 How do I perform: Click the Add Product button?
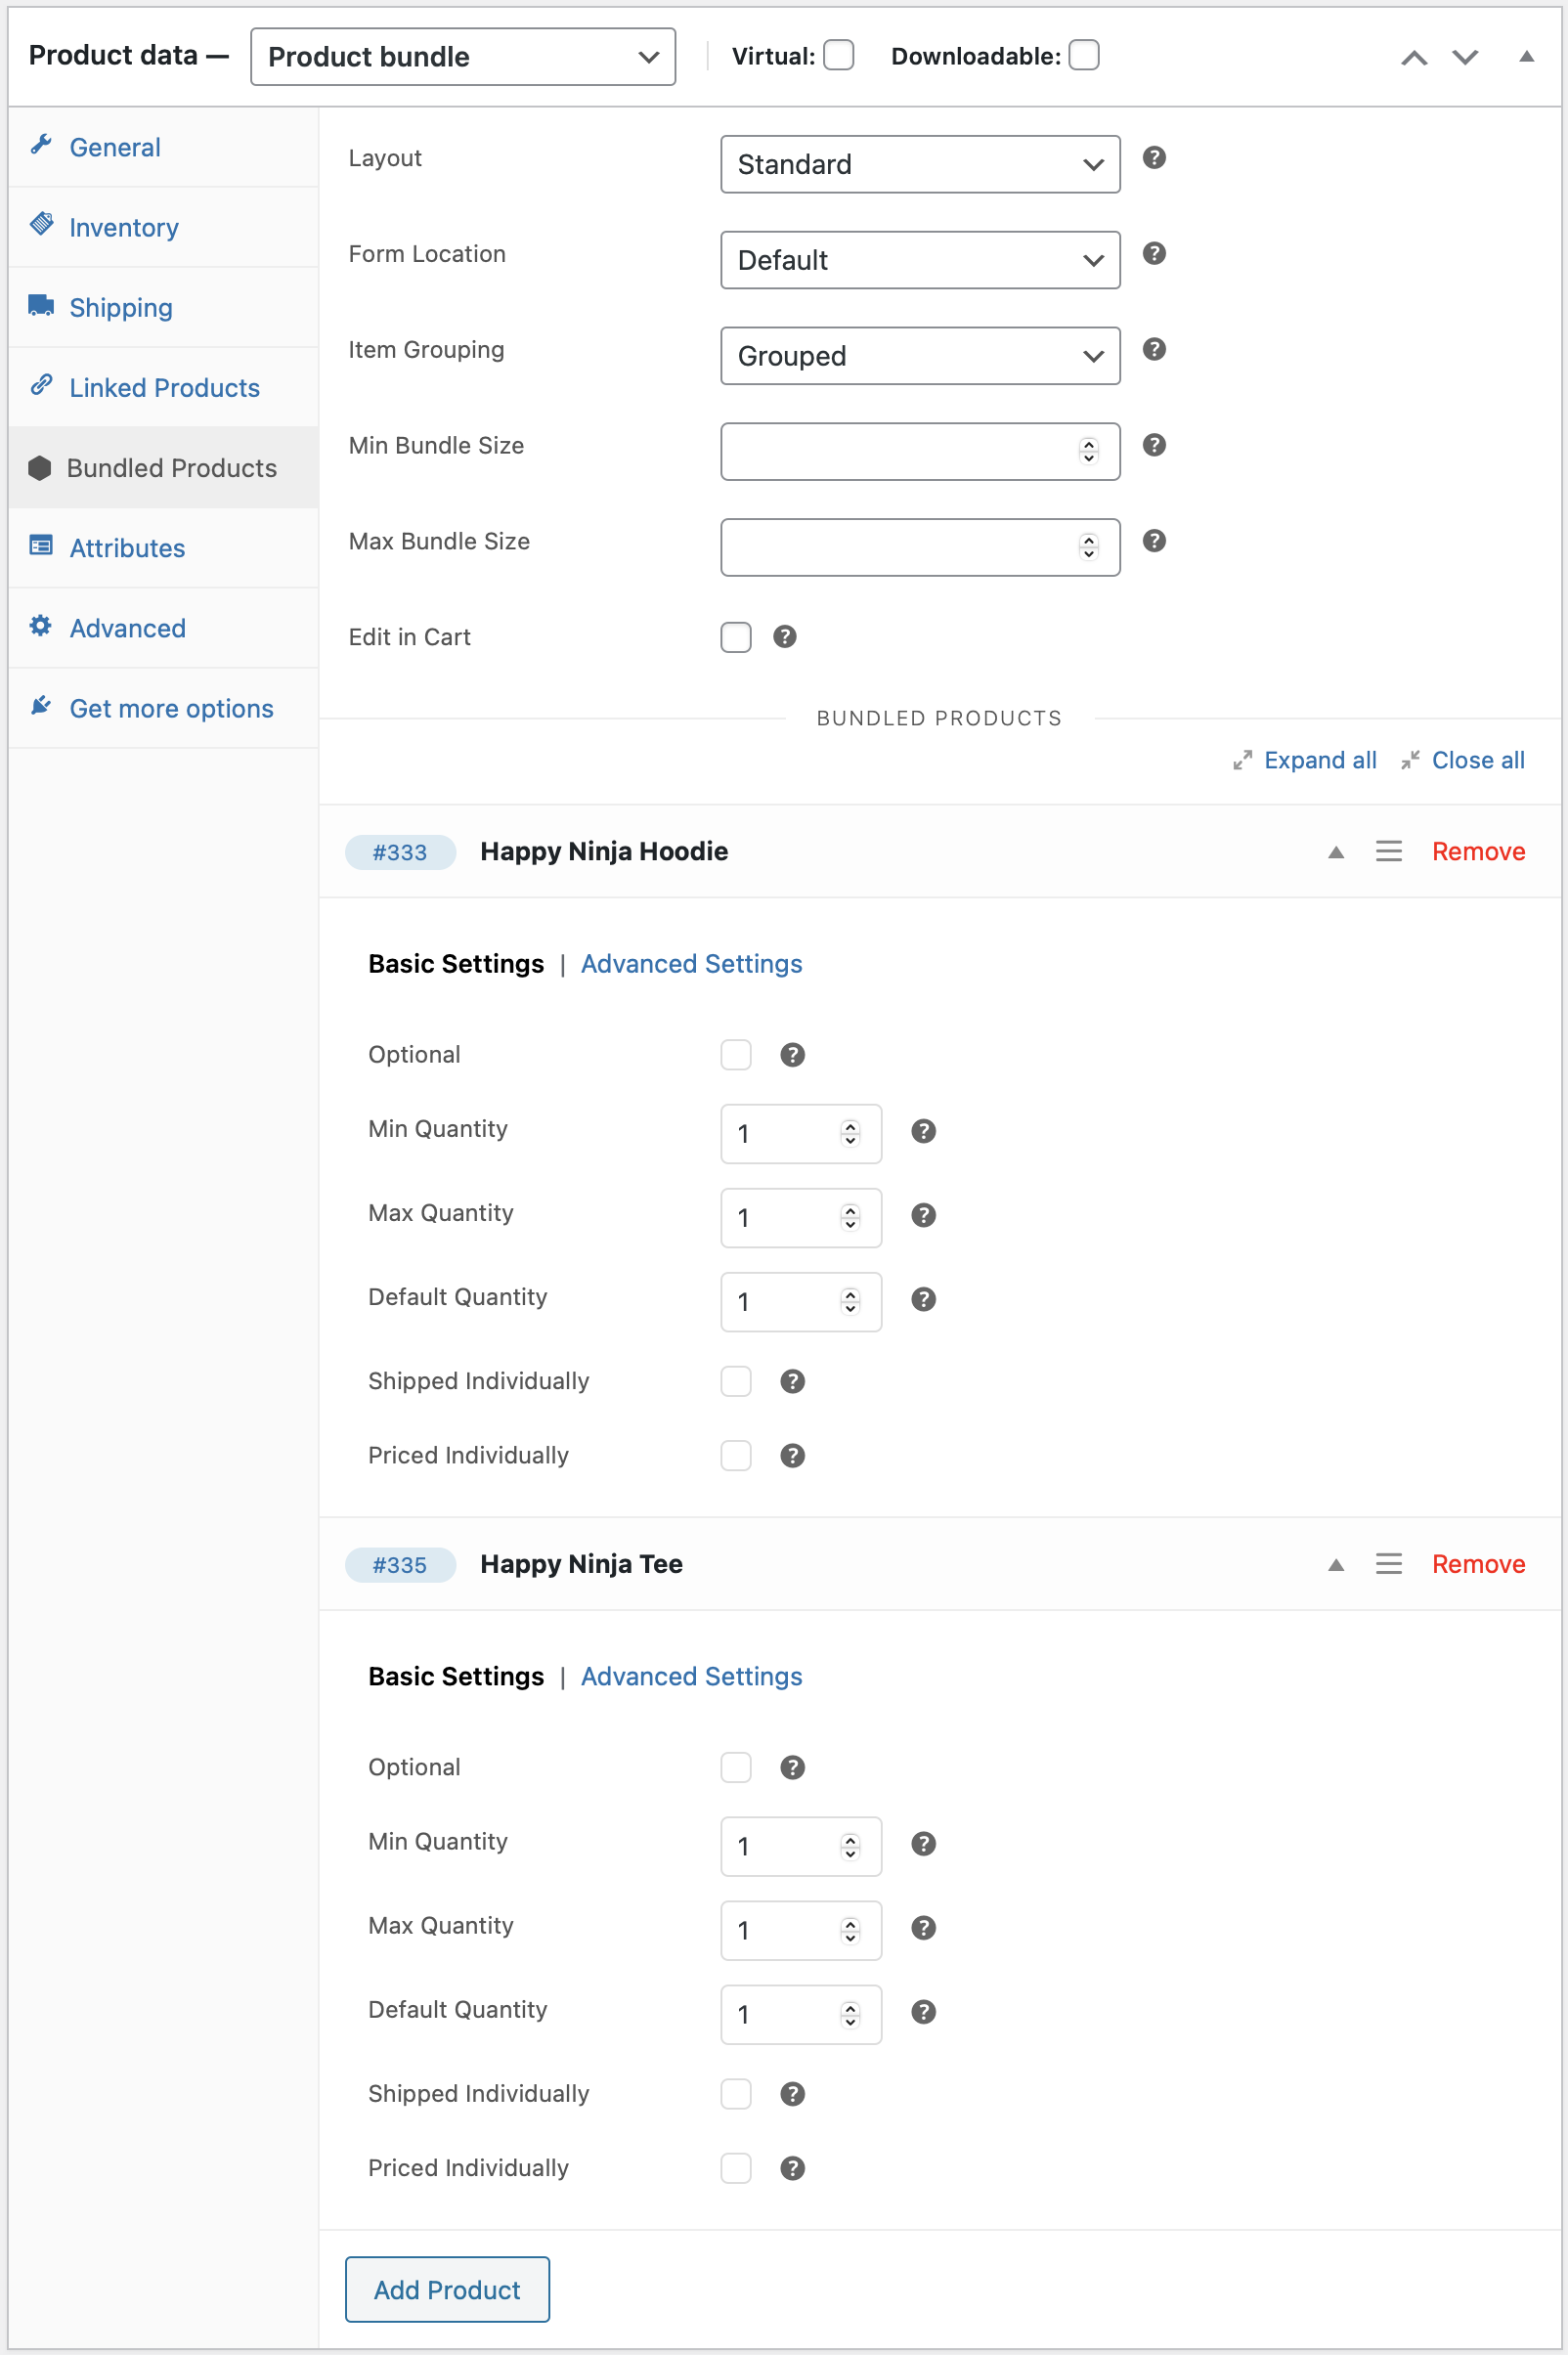tap(446, 2289)
